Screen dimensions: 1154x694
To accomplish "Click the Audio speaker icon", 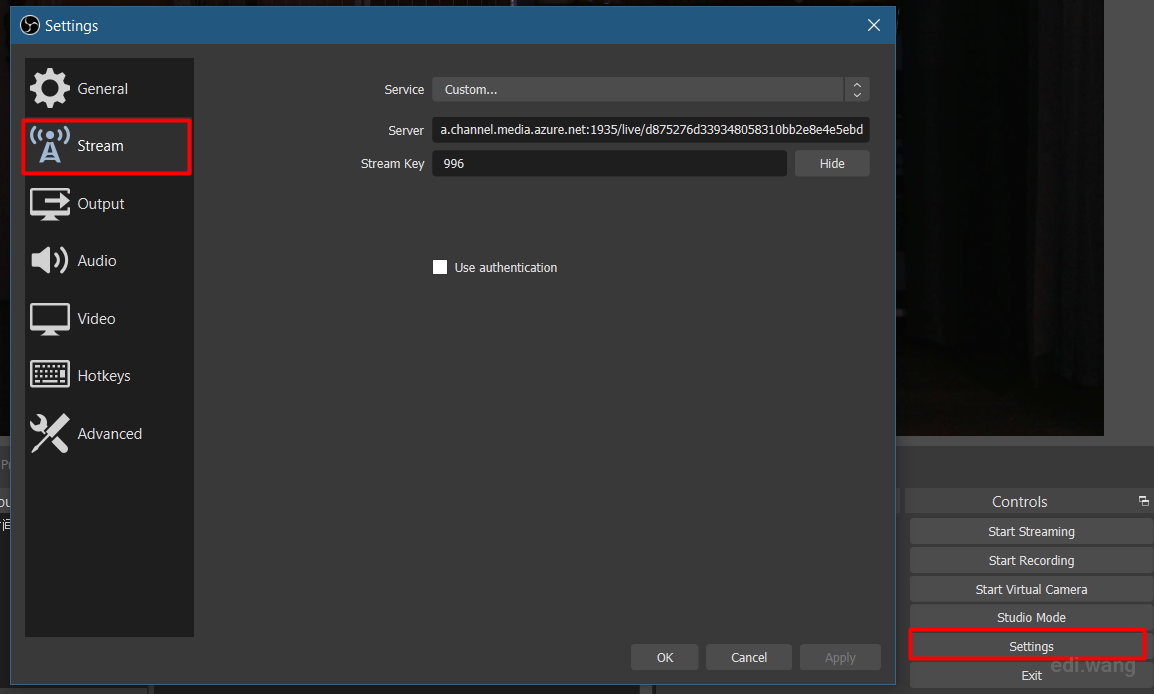I will point(49,261).
